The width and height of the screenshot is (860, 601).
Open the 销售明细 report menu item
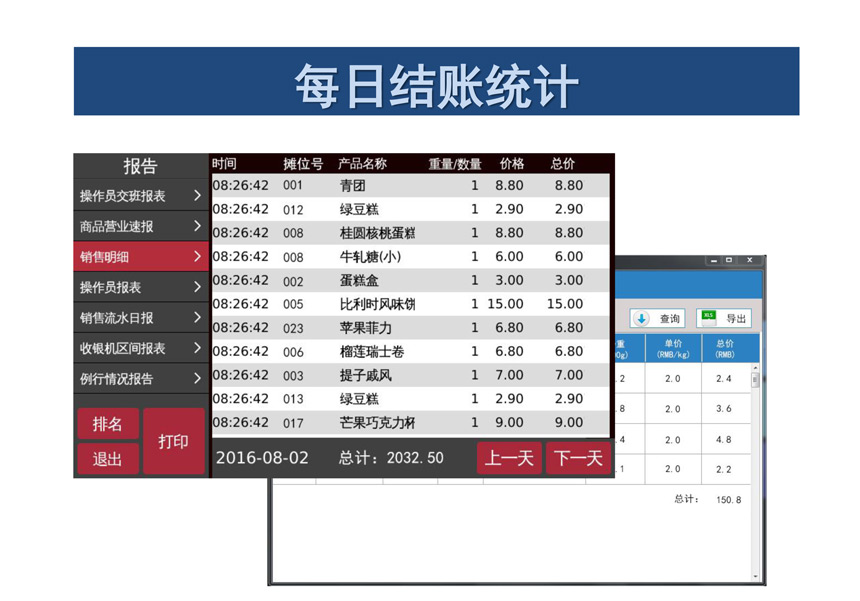140,257
